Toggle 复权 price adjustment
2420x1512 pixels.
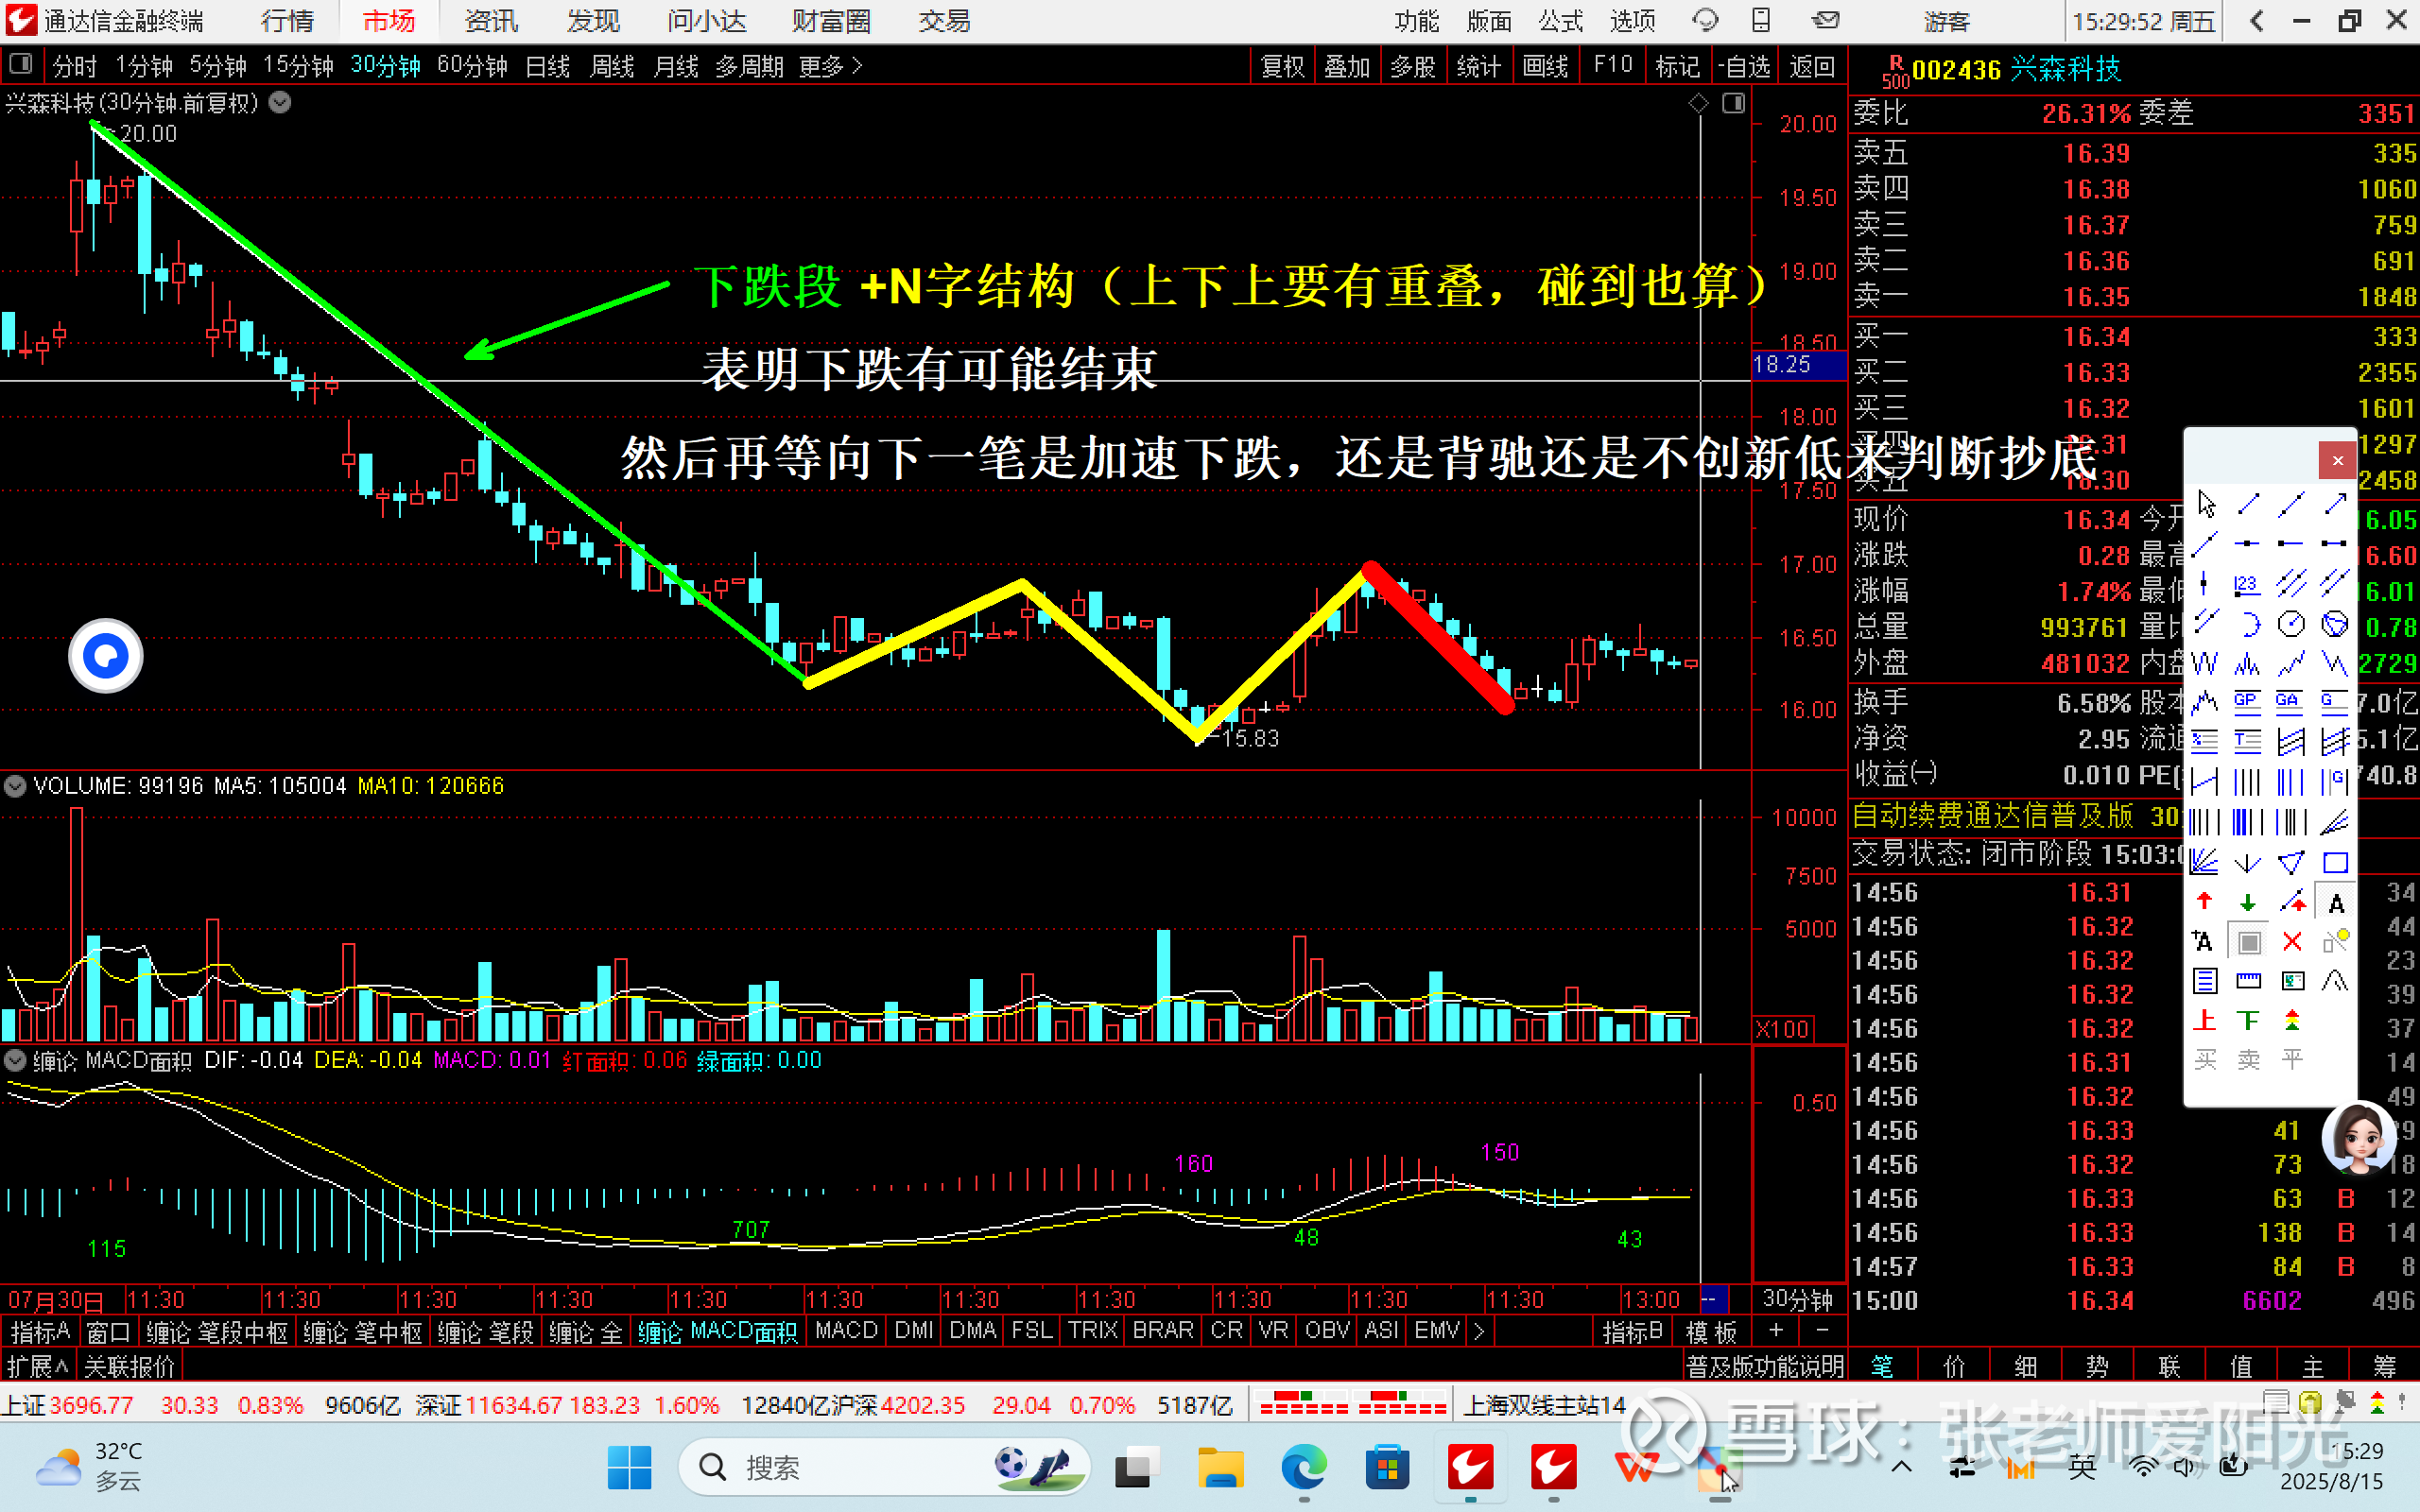click(1283, 66)
